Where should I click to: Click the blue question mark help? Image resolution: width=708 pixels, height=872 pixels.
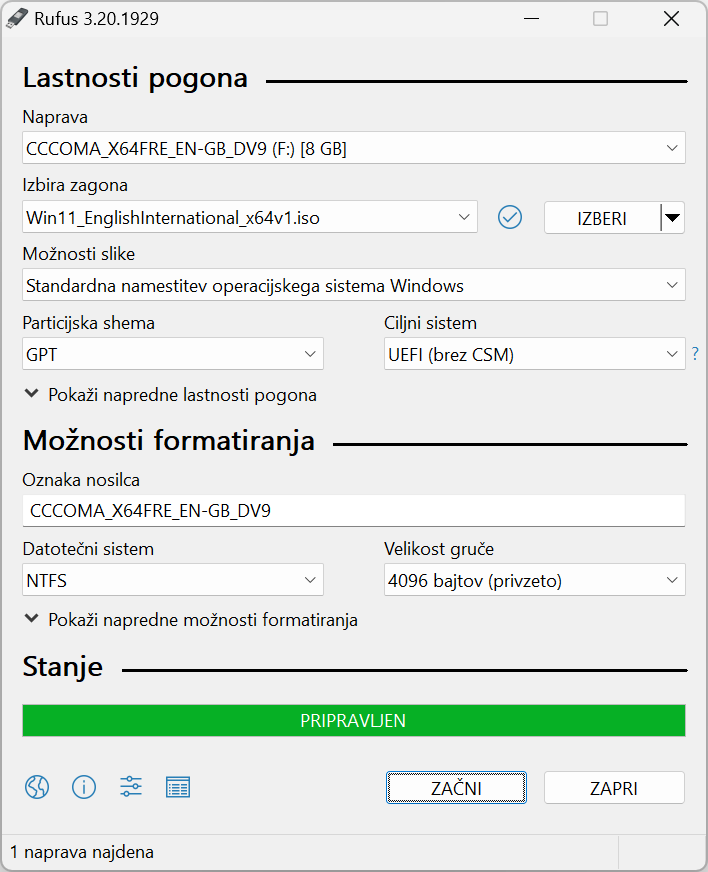(695, 354)
